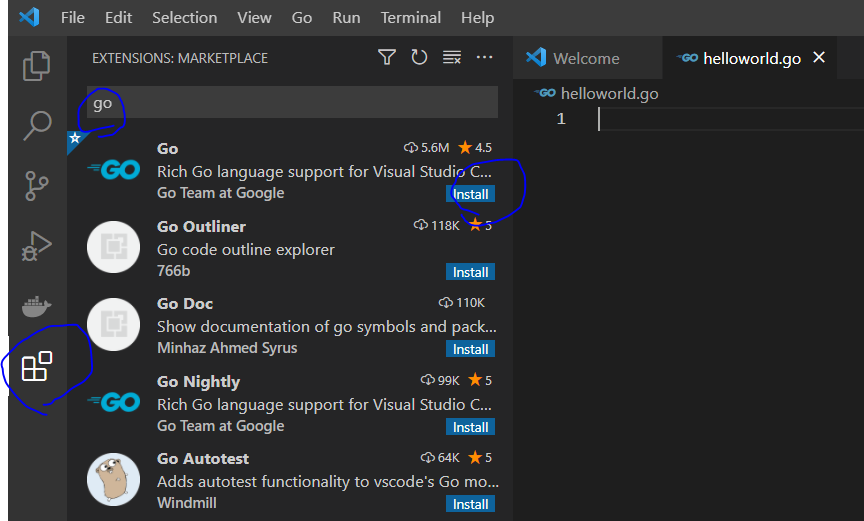
Task: Click 'Go code outline explorer' description
Action: (246, 250)
